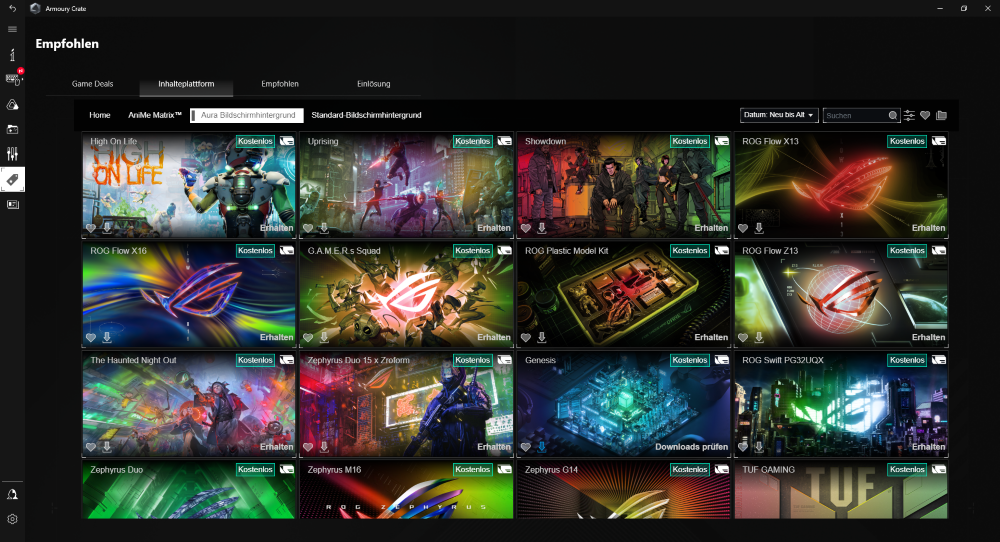The height and width of the screenshot is (542, 1000).
Task: Open Settings gear in sidebar
Action: [x=12, y=519]
